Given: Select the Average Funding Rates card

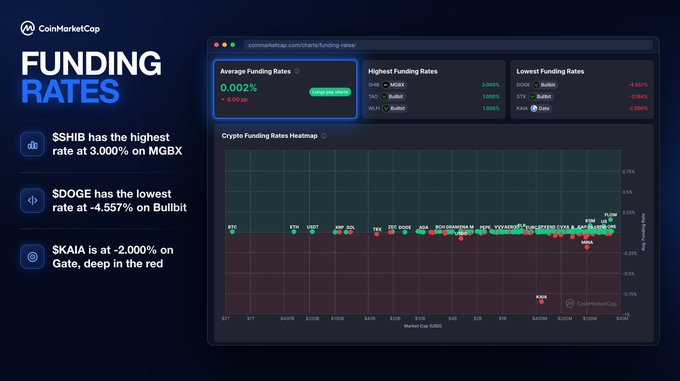Looking at the screenshot, I should [x=285, y=89].
